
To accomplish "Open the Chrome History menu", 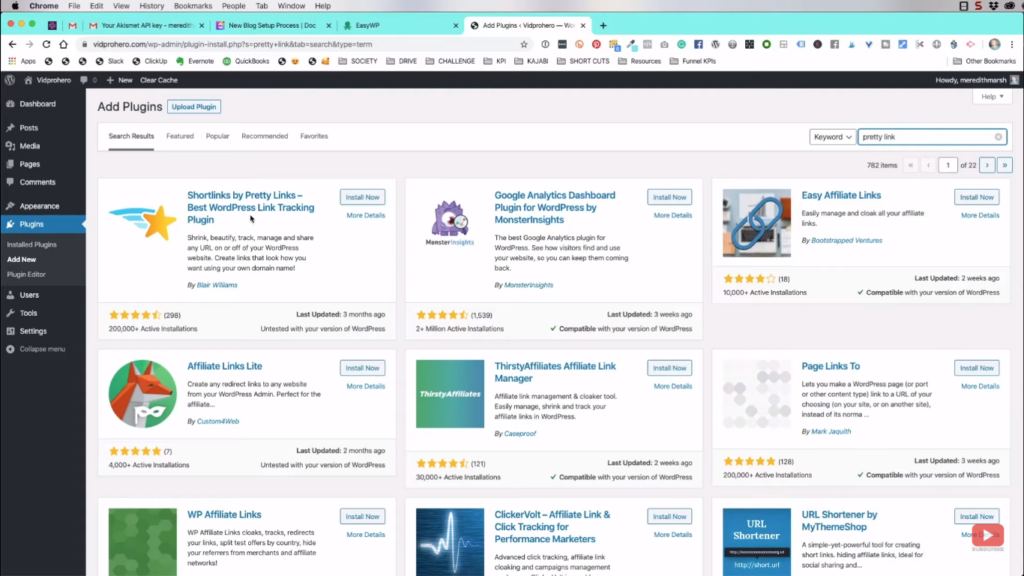I will click(x=152, y=6).
